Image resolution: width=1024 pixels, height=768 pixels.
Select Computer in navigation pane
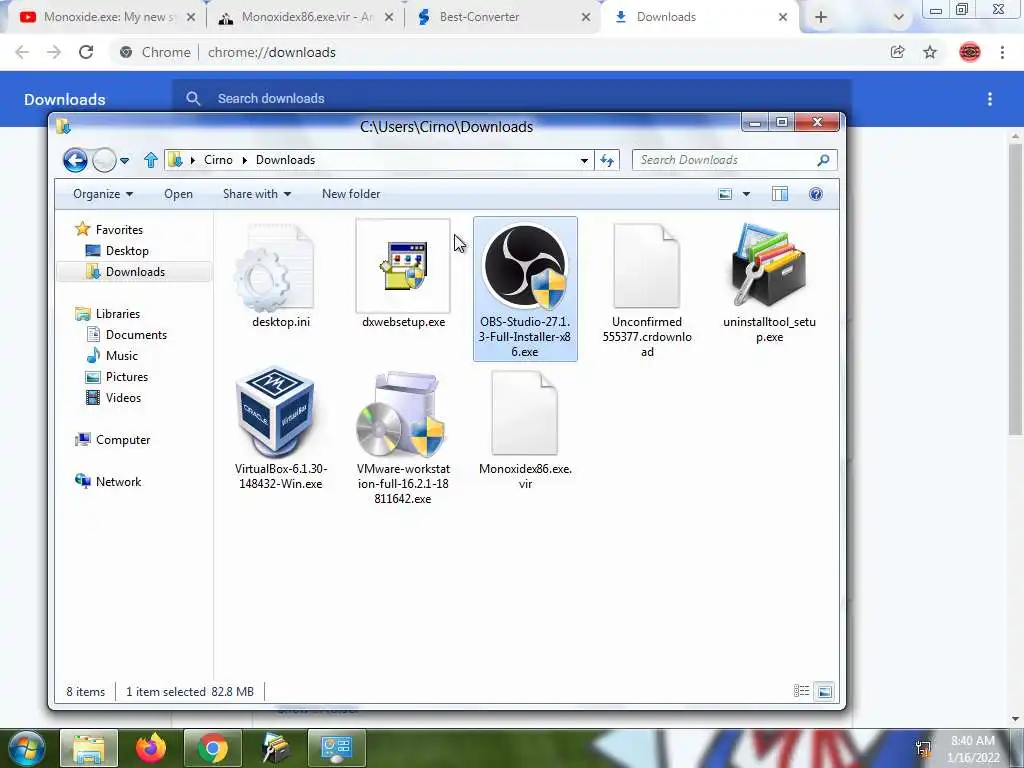pyautogui.click(x=123, y=440)
